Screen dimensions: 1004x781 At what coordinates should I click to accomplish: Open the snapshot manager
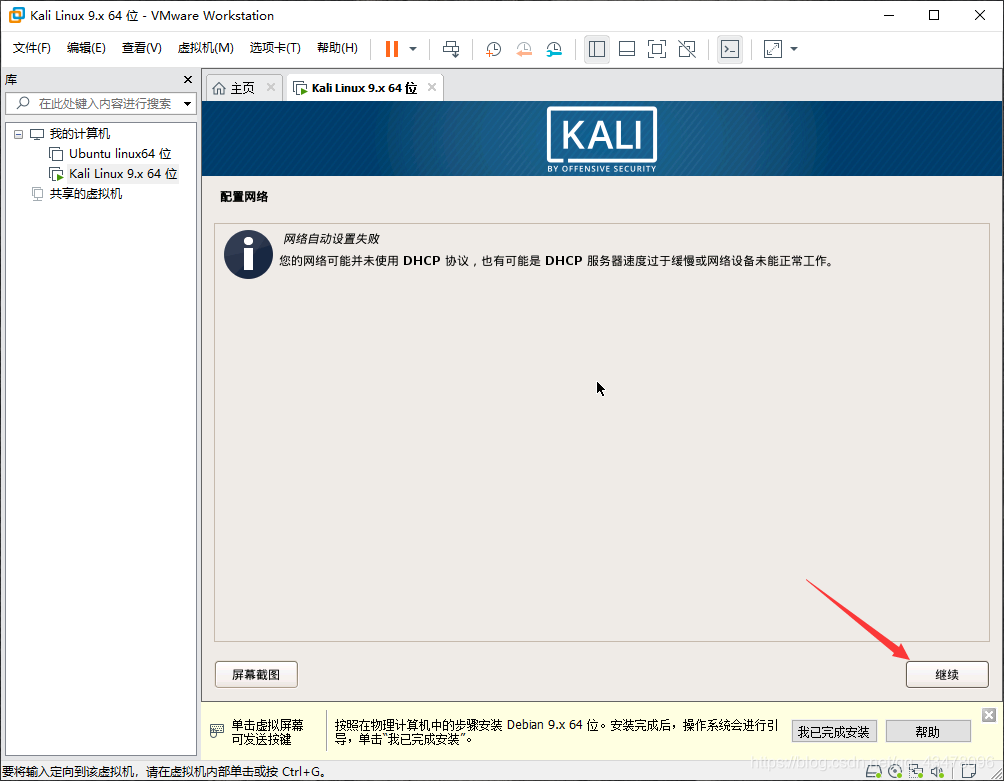coord(554,48)
